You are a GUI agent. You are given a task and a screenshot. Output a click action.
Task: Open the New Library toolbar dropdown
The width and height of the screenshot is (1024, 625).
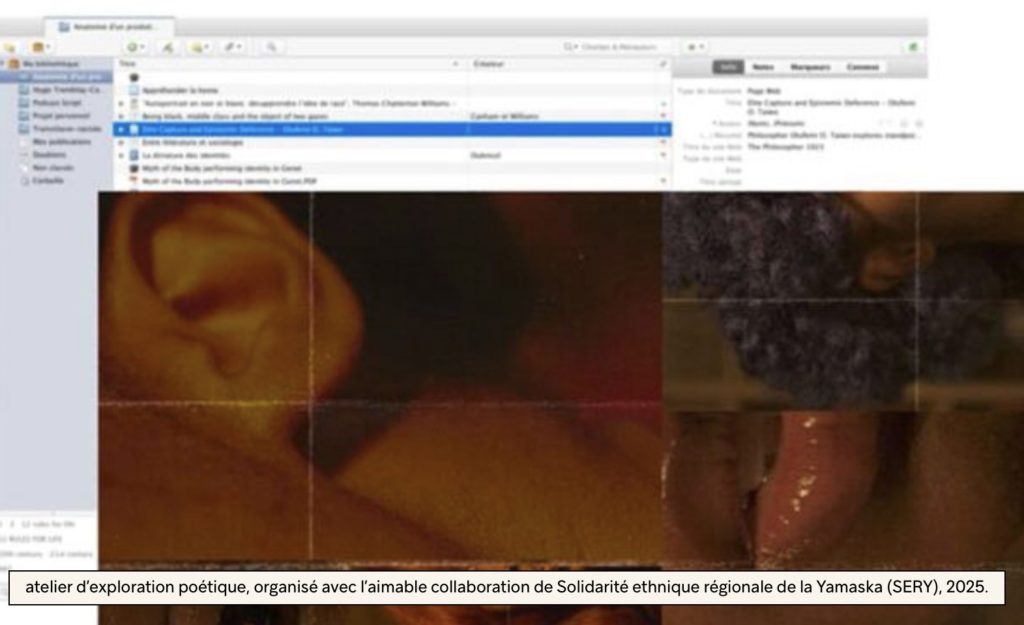coord(41,47)
